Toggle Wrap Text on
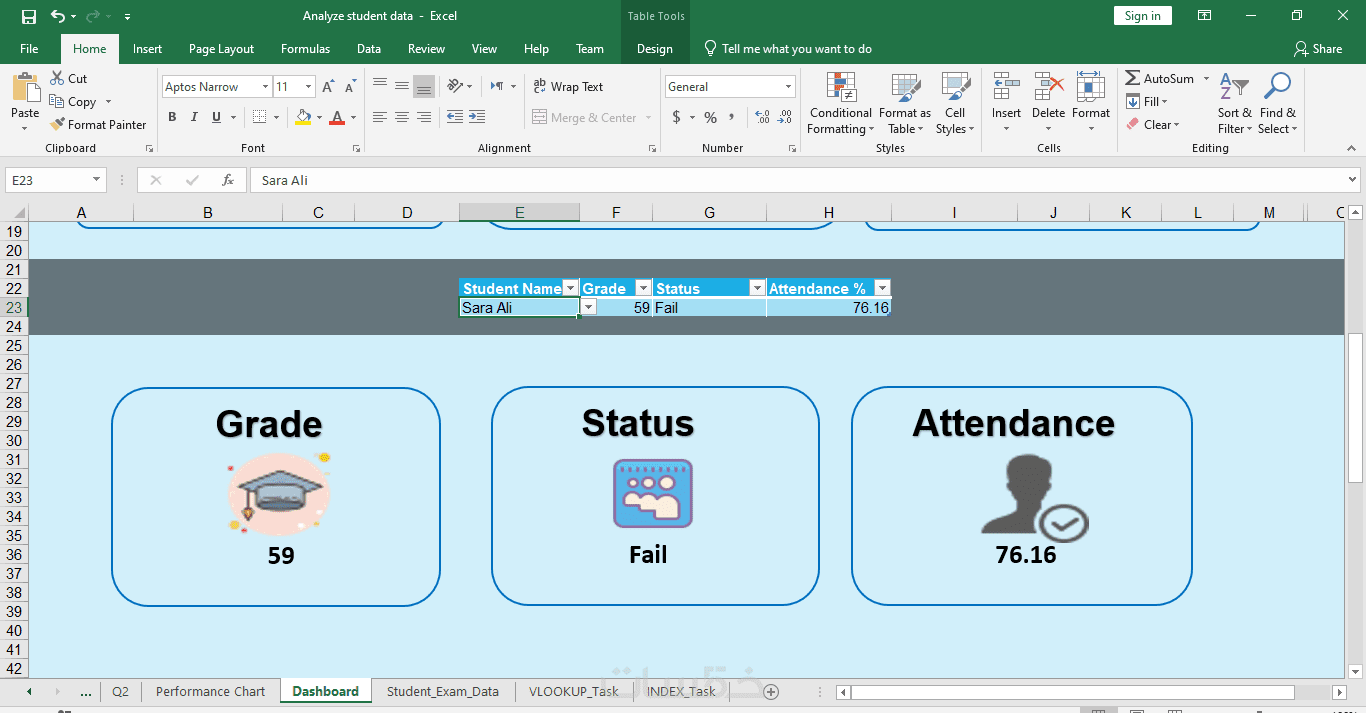Image resolution: width=1366 pixels, height=713 pixels. pos(568,87)
